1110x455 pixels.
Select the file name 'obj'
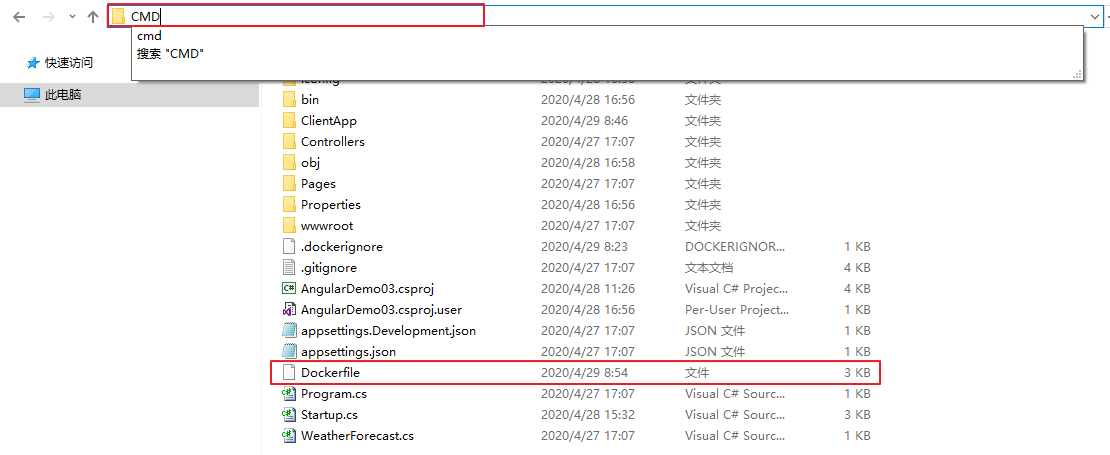(310, 163)
